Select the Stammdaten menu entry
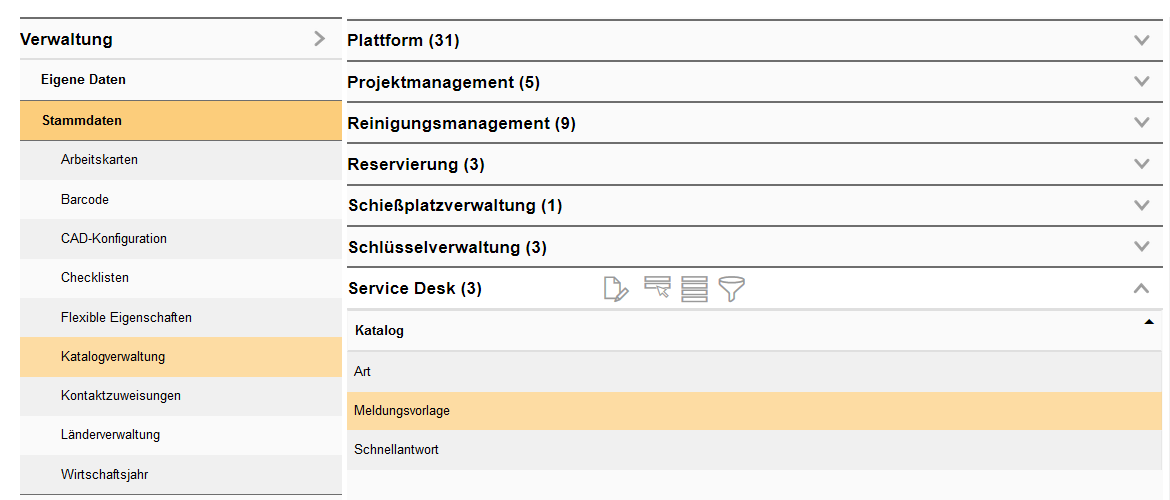Image resolution: width=1170 pixels, height=500 pixels. click(x=82, y=120)
